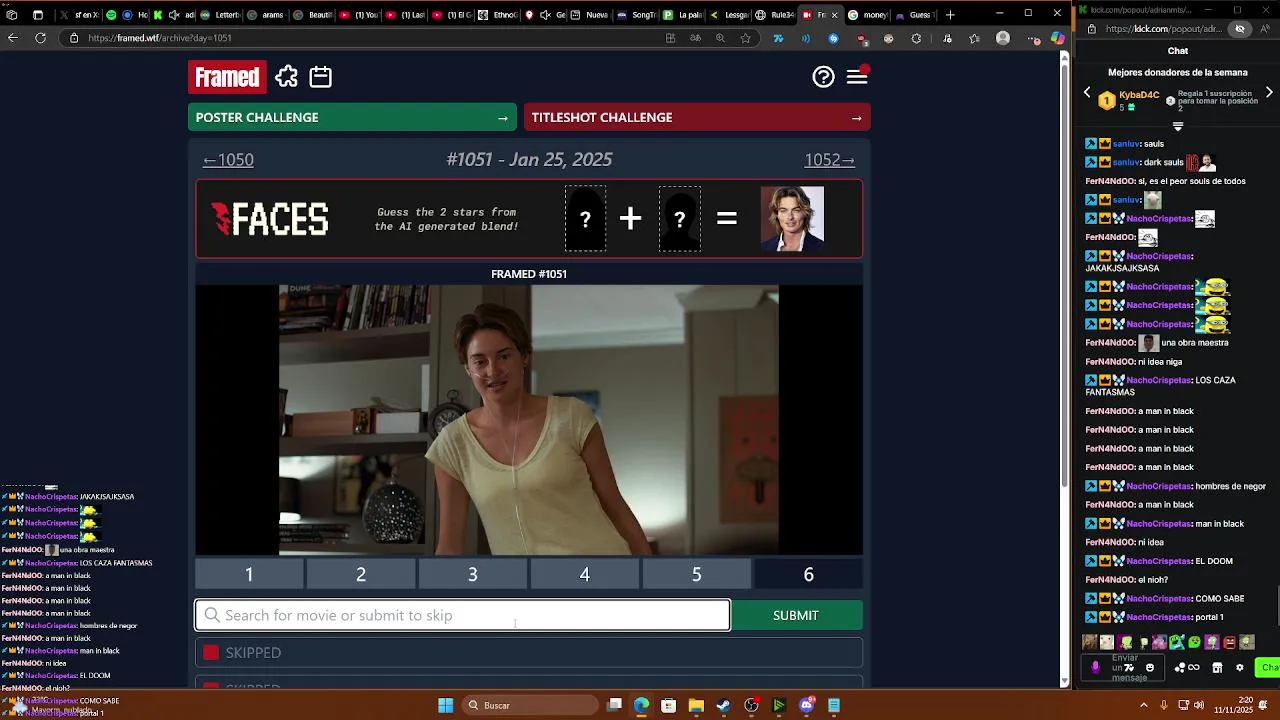Open Steam from taskbar

[723, 705]
